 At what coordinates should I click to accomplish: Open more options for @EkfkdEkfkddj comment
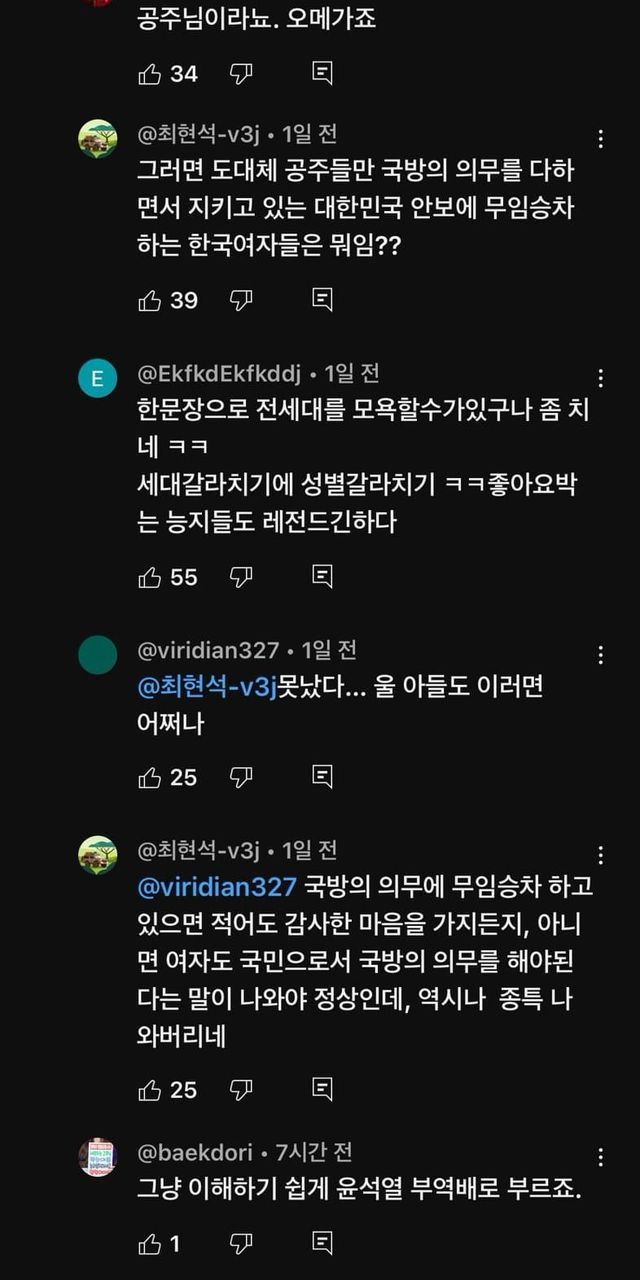coord(600,378)
